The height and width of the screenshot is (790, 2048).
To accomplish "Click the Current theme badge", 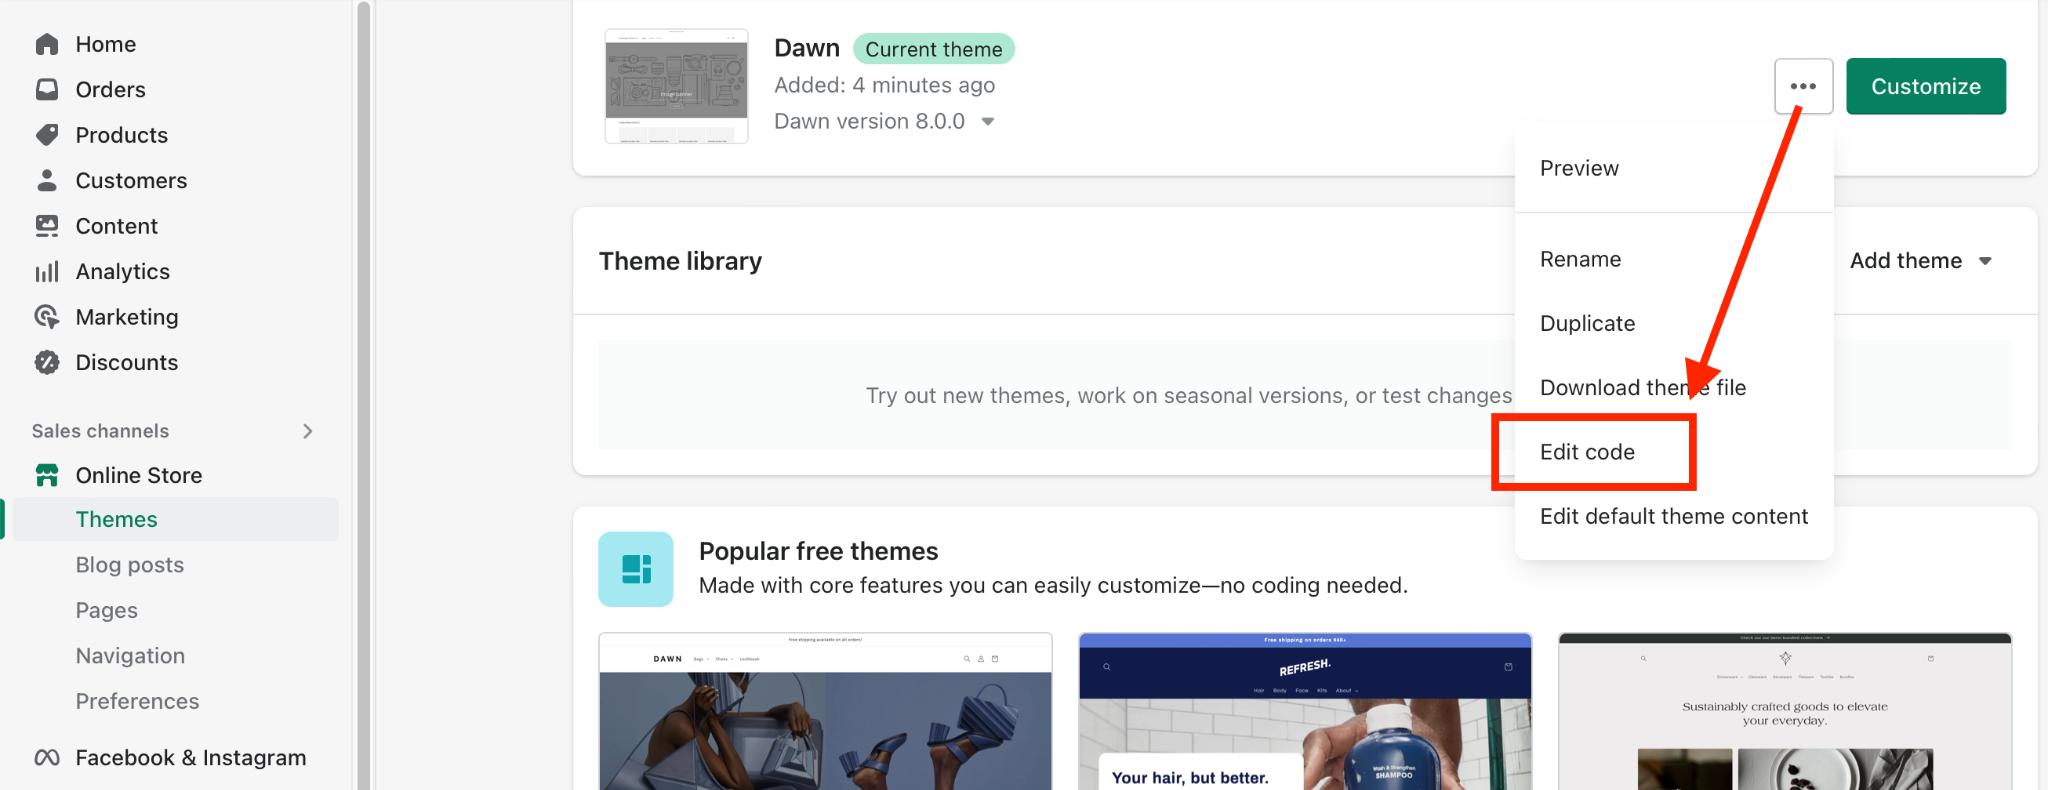I will 934,49.
